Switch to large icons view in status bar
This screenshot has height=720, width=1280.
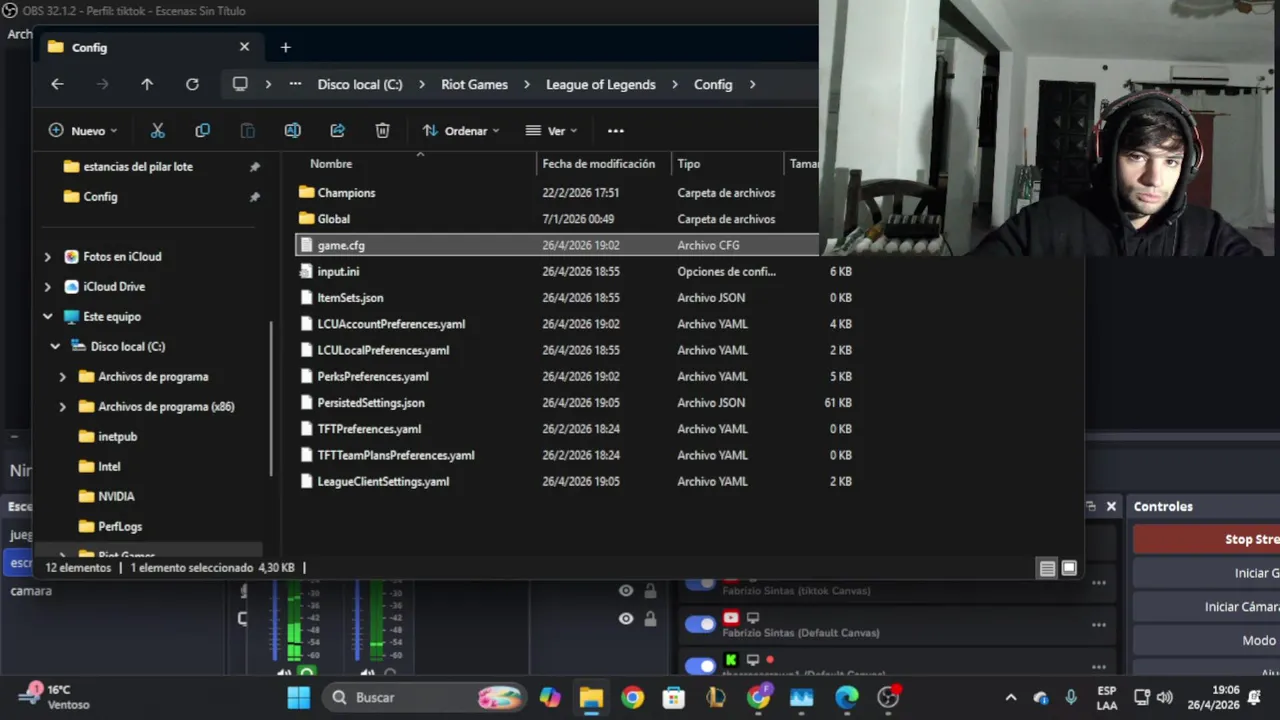pyautogui.click(x=1069, y=568)
